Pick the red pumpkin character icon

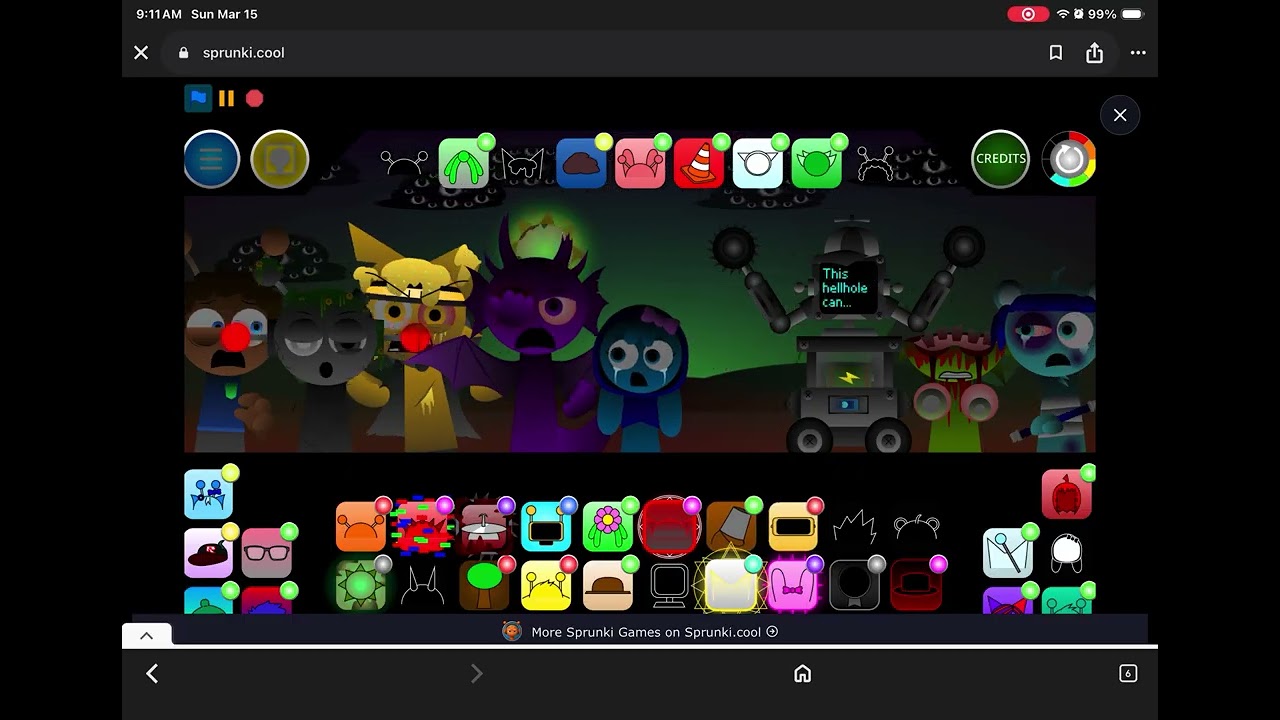(x=1067, y=494)
